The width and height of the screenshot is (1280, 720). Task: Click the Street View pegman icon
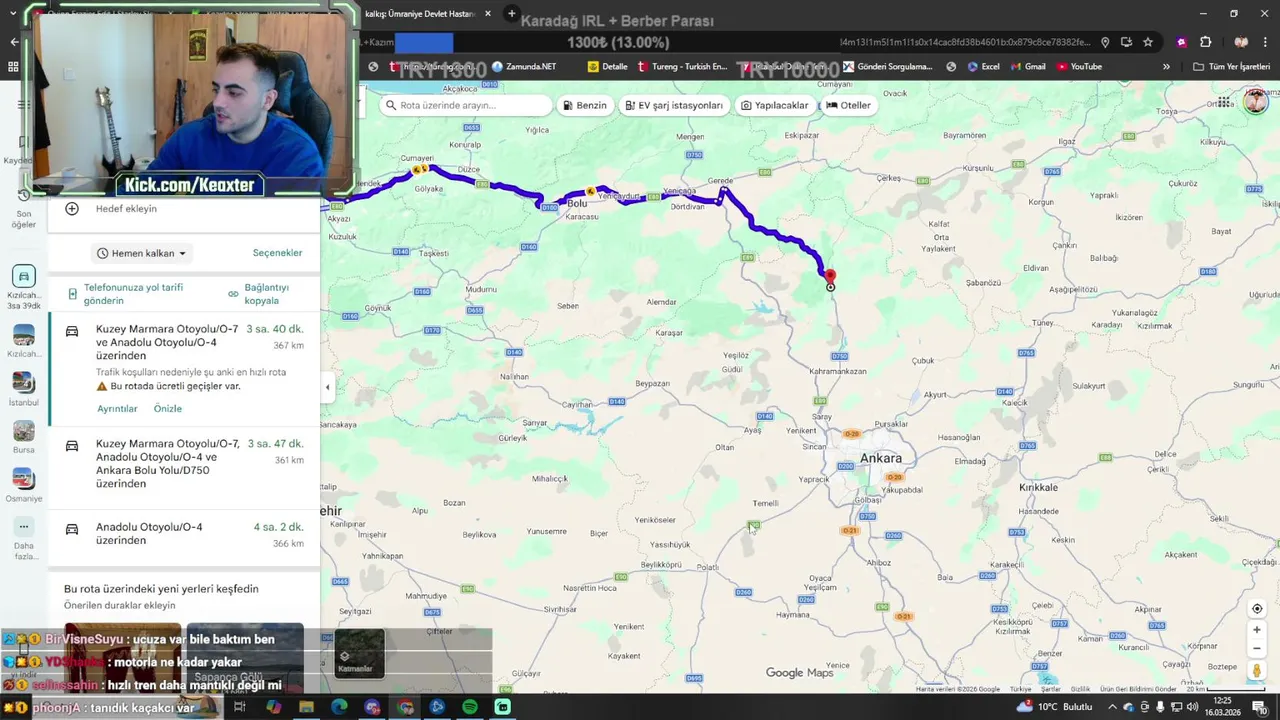pyautogui.click(x=1257, y=671)
